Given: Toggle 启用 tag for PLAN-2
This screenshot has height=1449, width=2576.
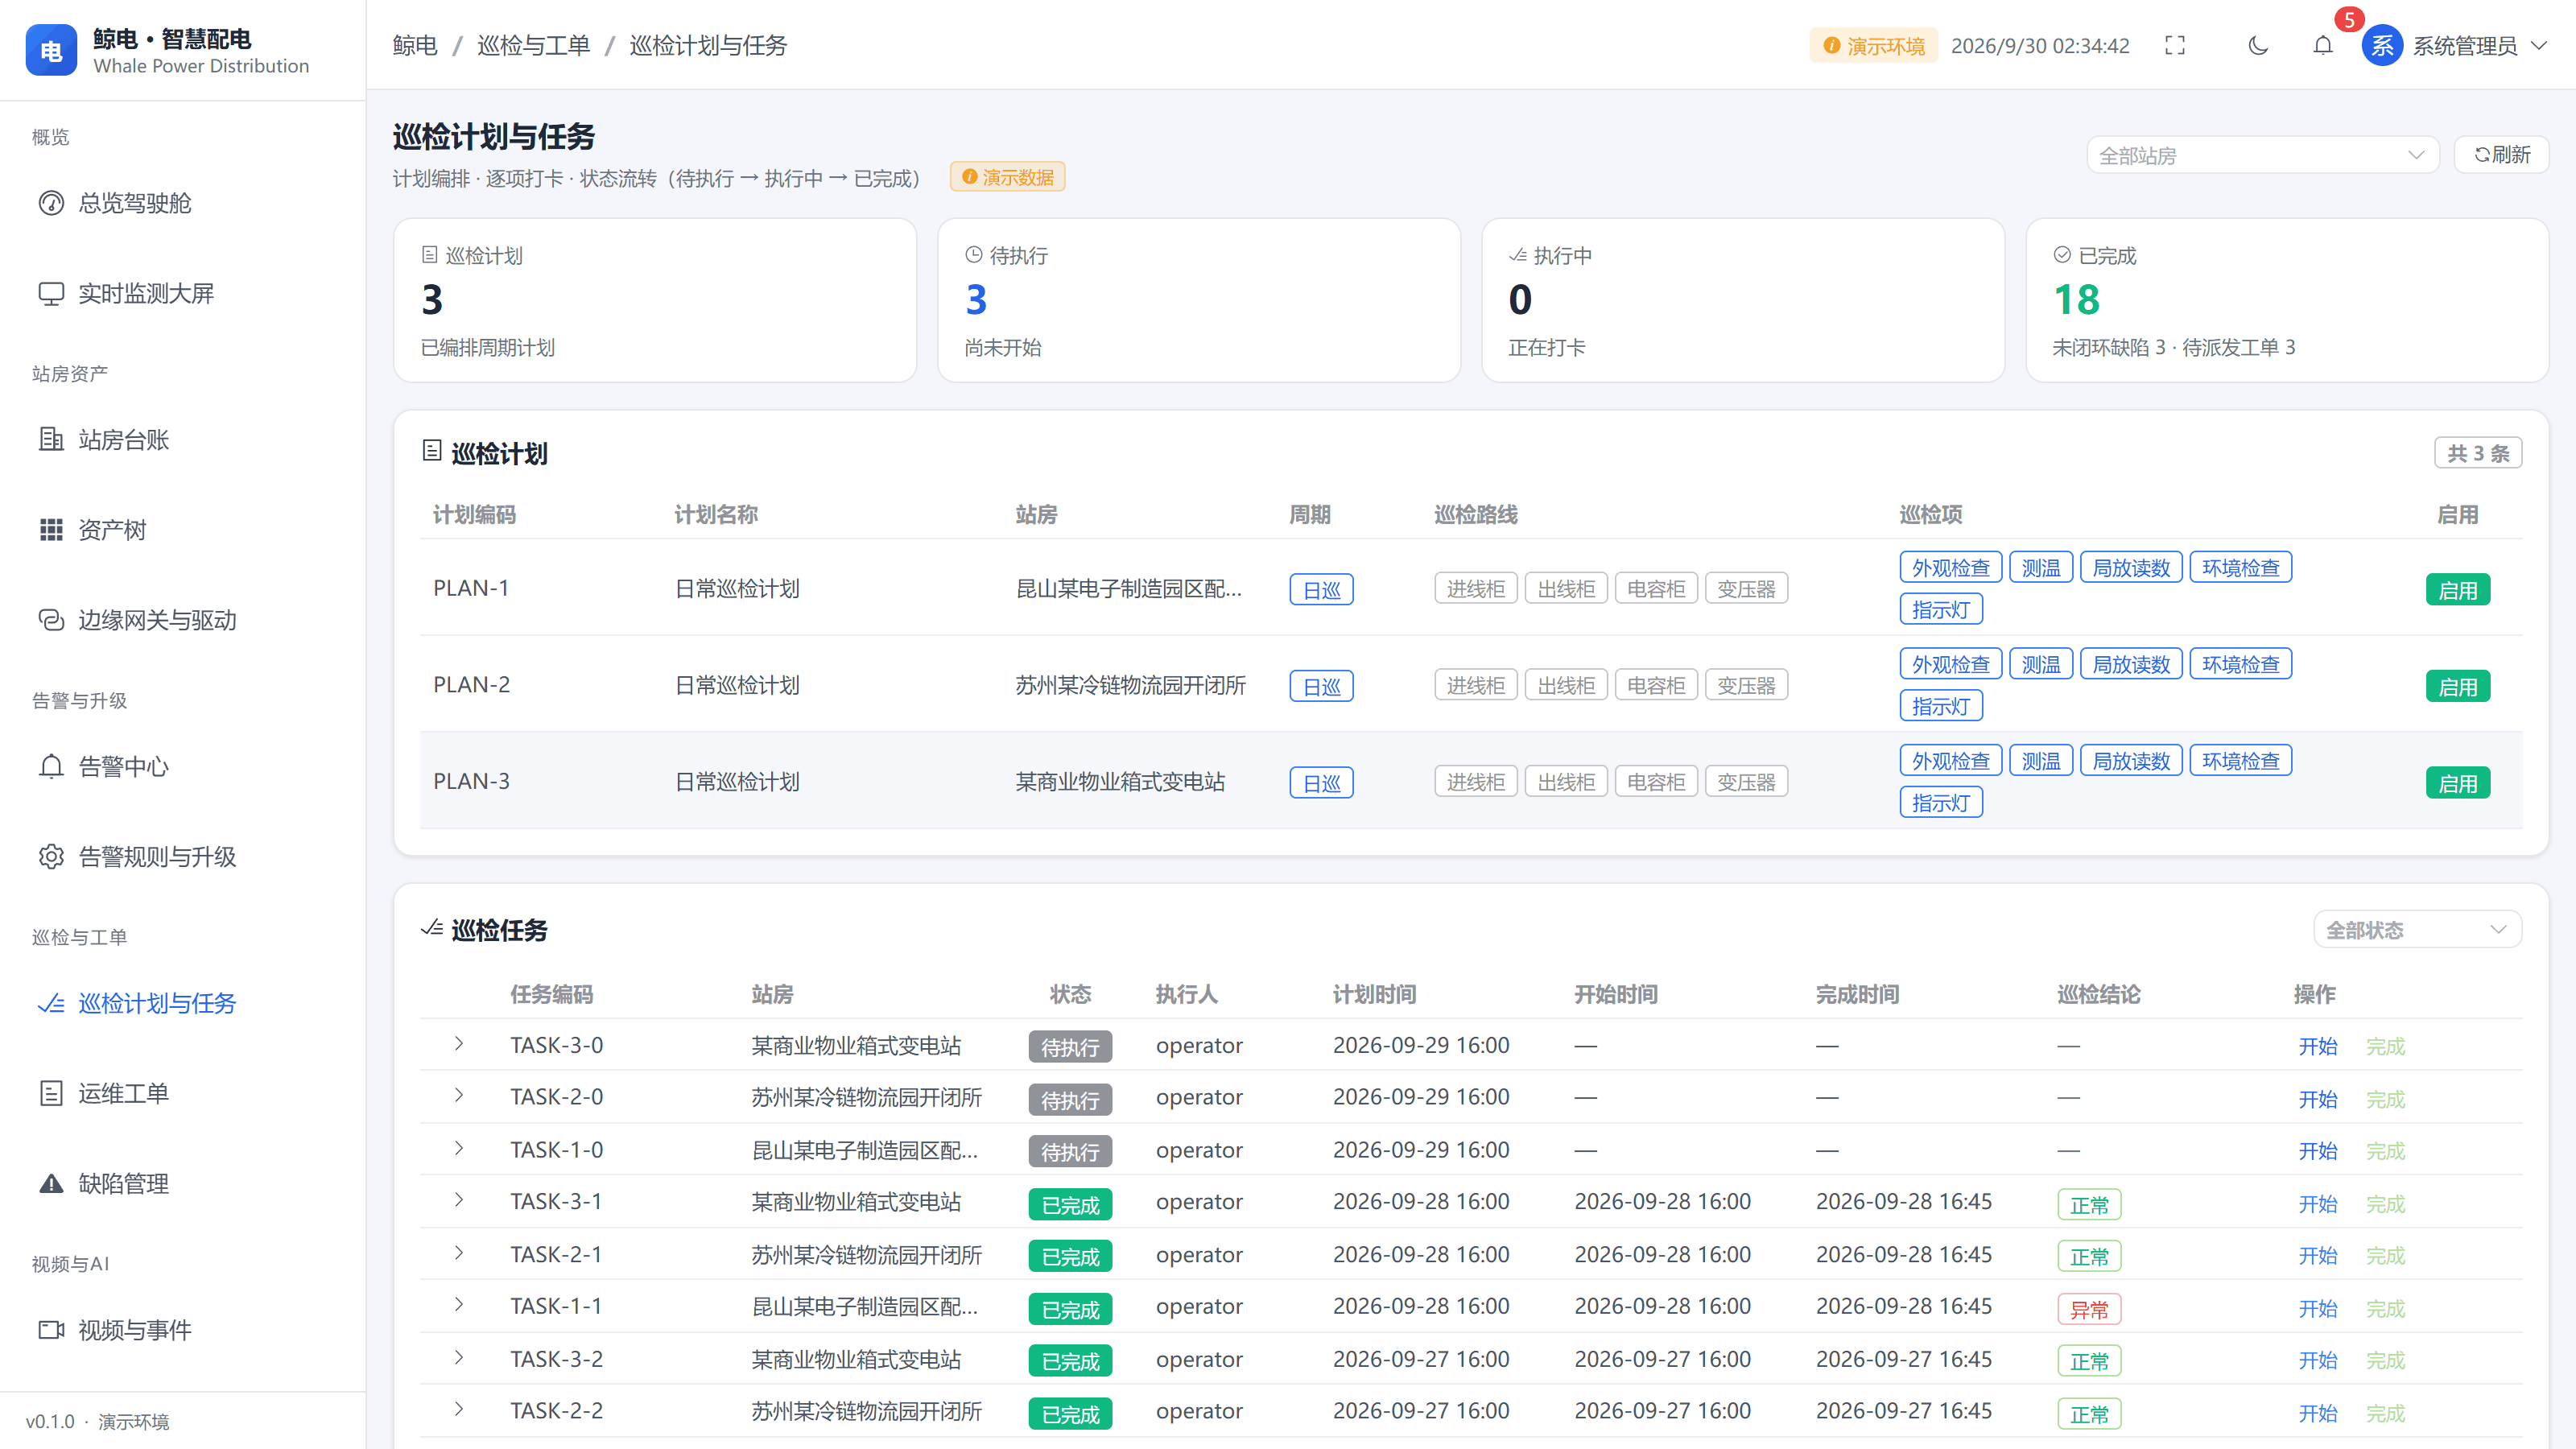Looking at the screenshot, I should pyautogui.click(x=2457, y=687).
